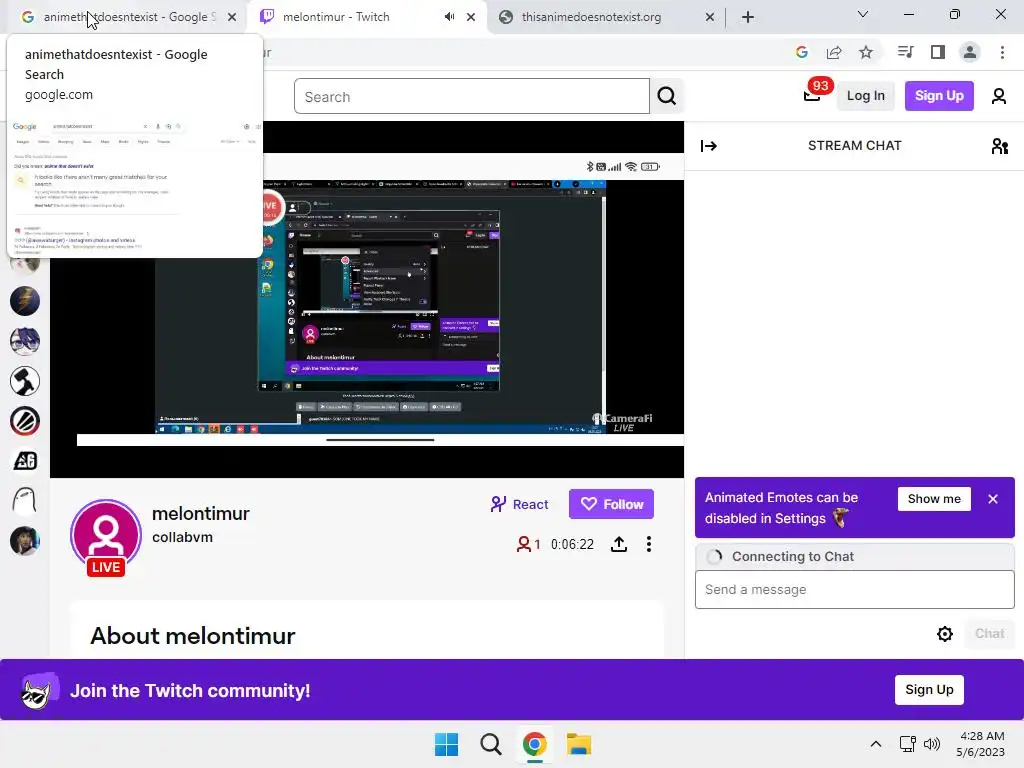Open the network icon in system tray
The width and height of the screenshot is (1024, 768).
point(907,744)
